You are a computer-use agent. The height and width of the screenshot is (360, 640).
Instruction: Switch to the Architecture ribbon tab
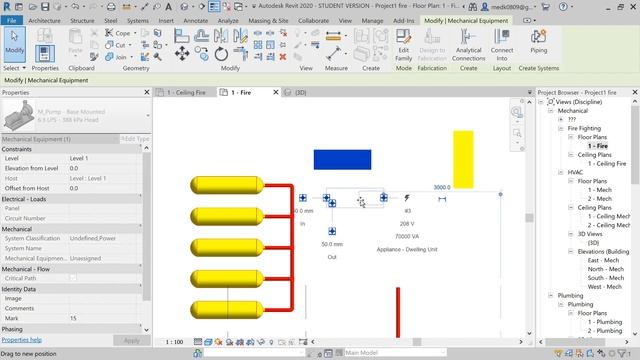coord(44,20)
